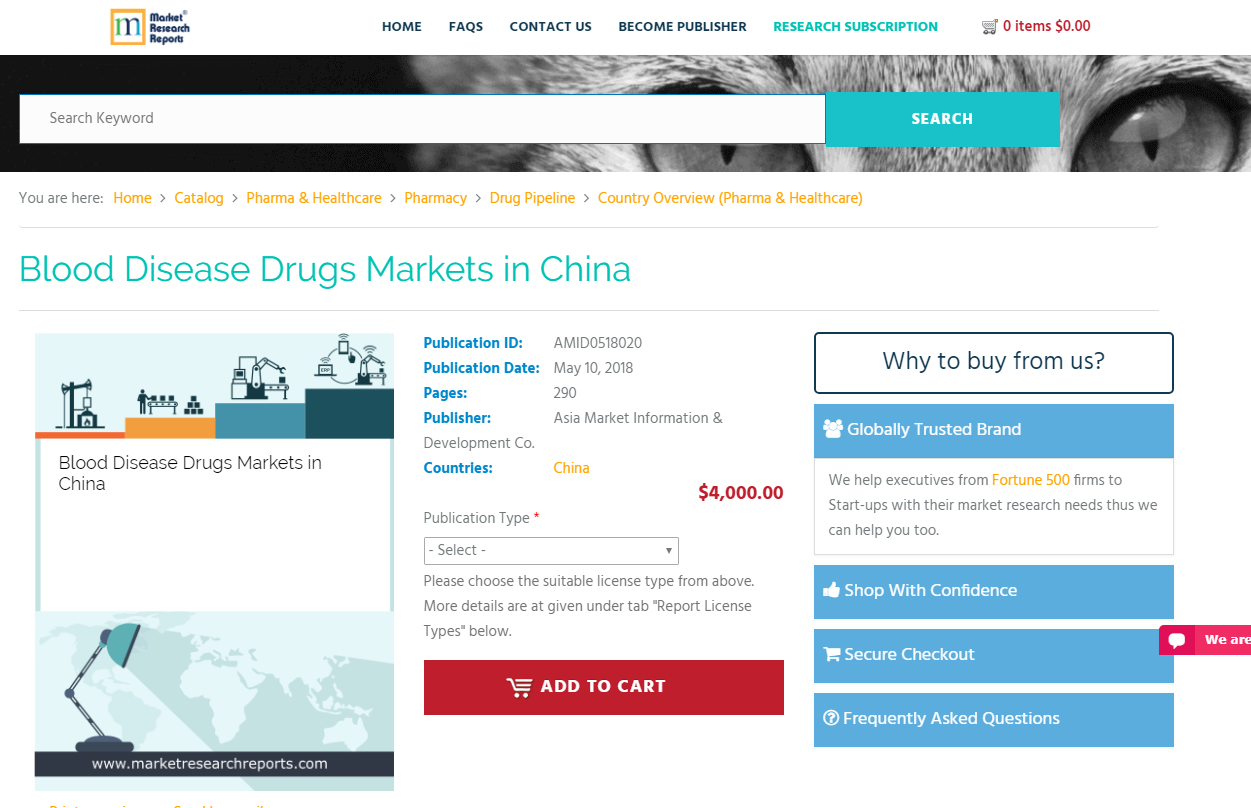Go to the HOME menu item
This screenshot has height=808, width=1251.
tap(402, 27)
